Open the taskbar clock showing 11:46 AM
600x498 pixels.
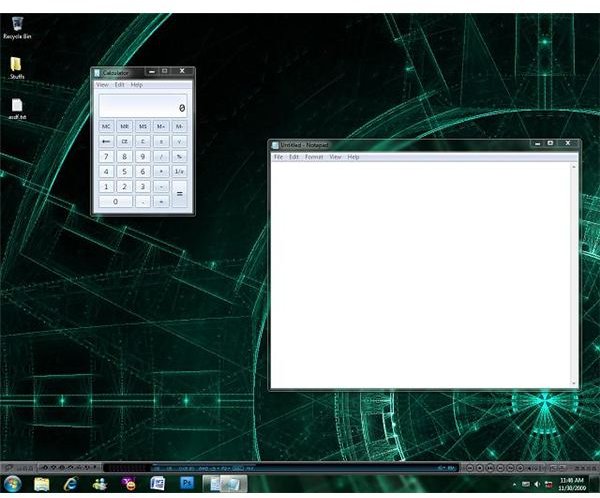click(x=572, y=484)
